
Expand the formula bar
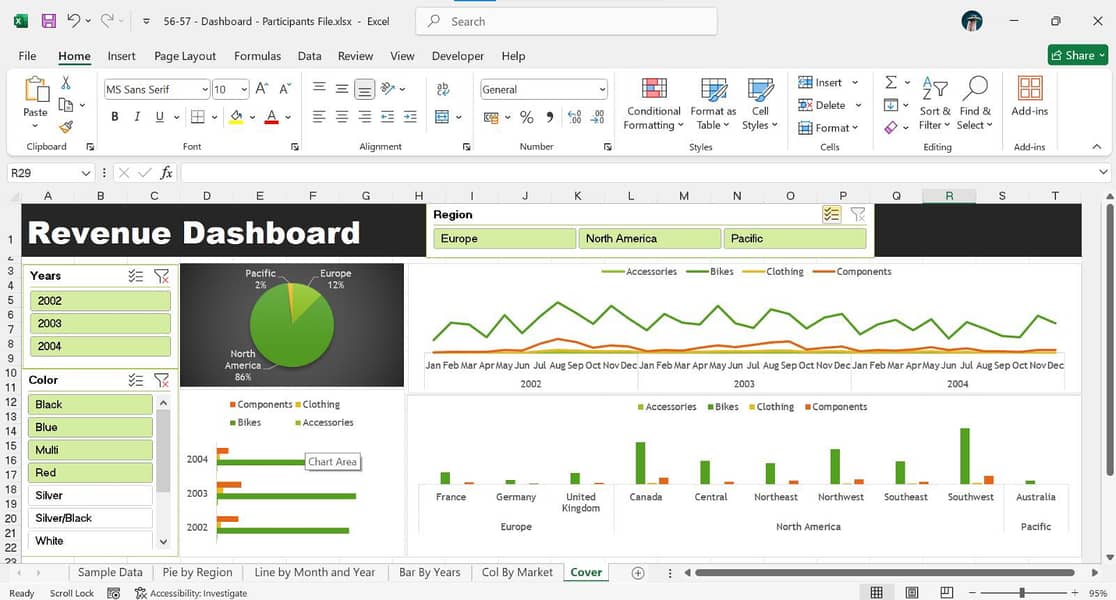[x=1102, y=172]
